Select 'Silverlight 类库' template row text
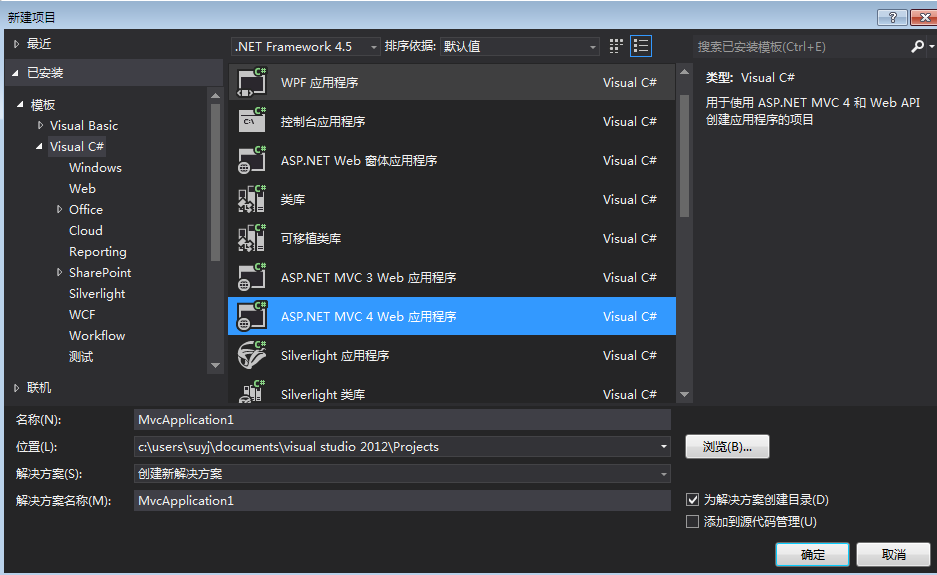The width and height of the screenshot is (937, 575). 323,394
